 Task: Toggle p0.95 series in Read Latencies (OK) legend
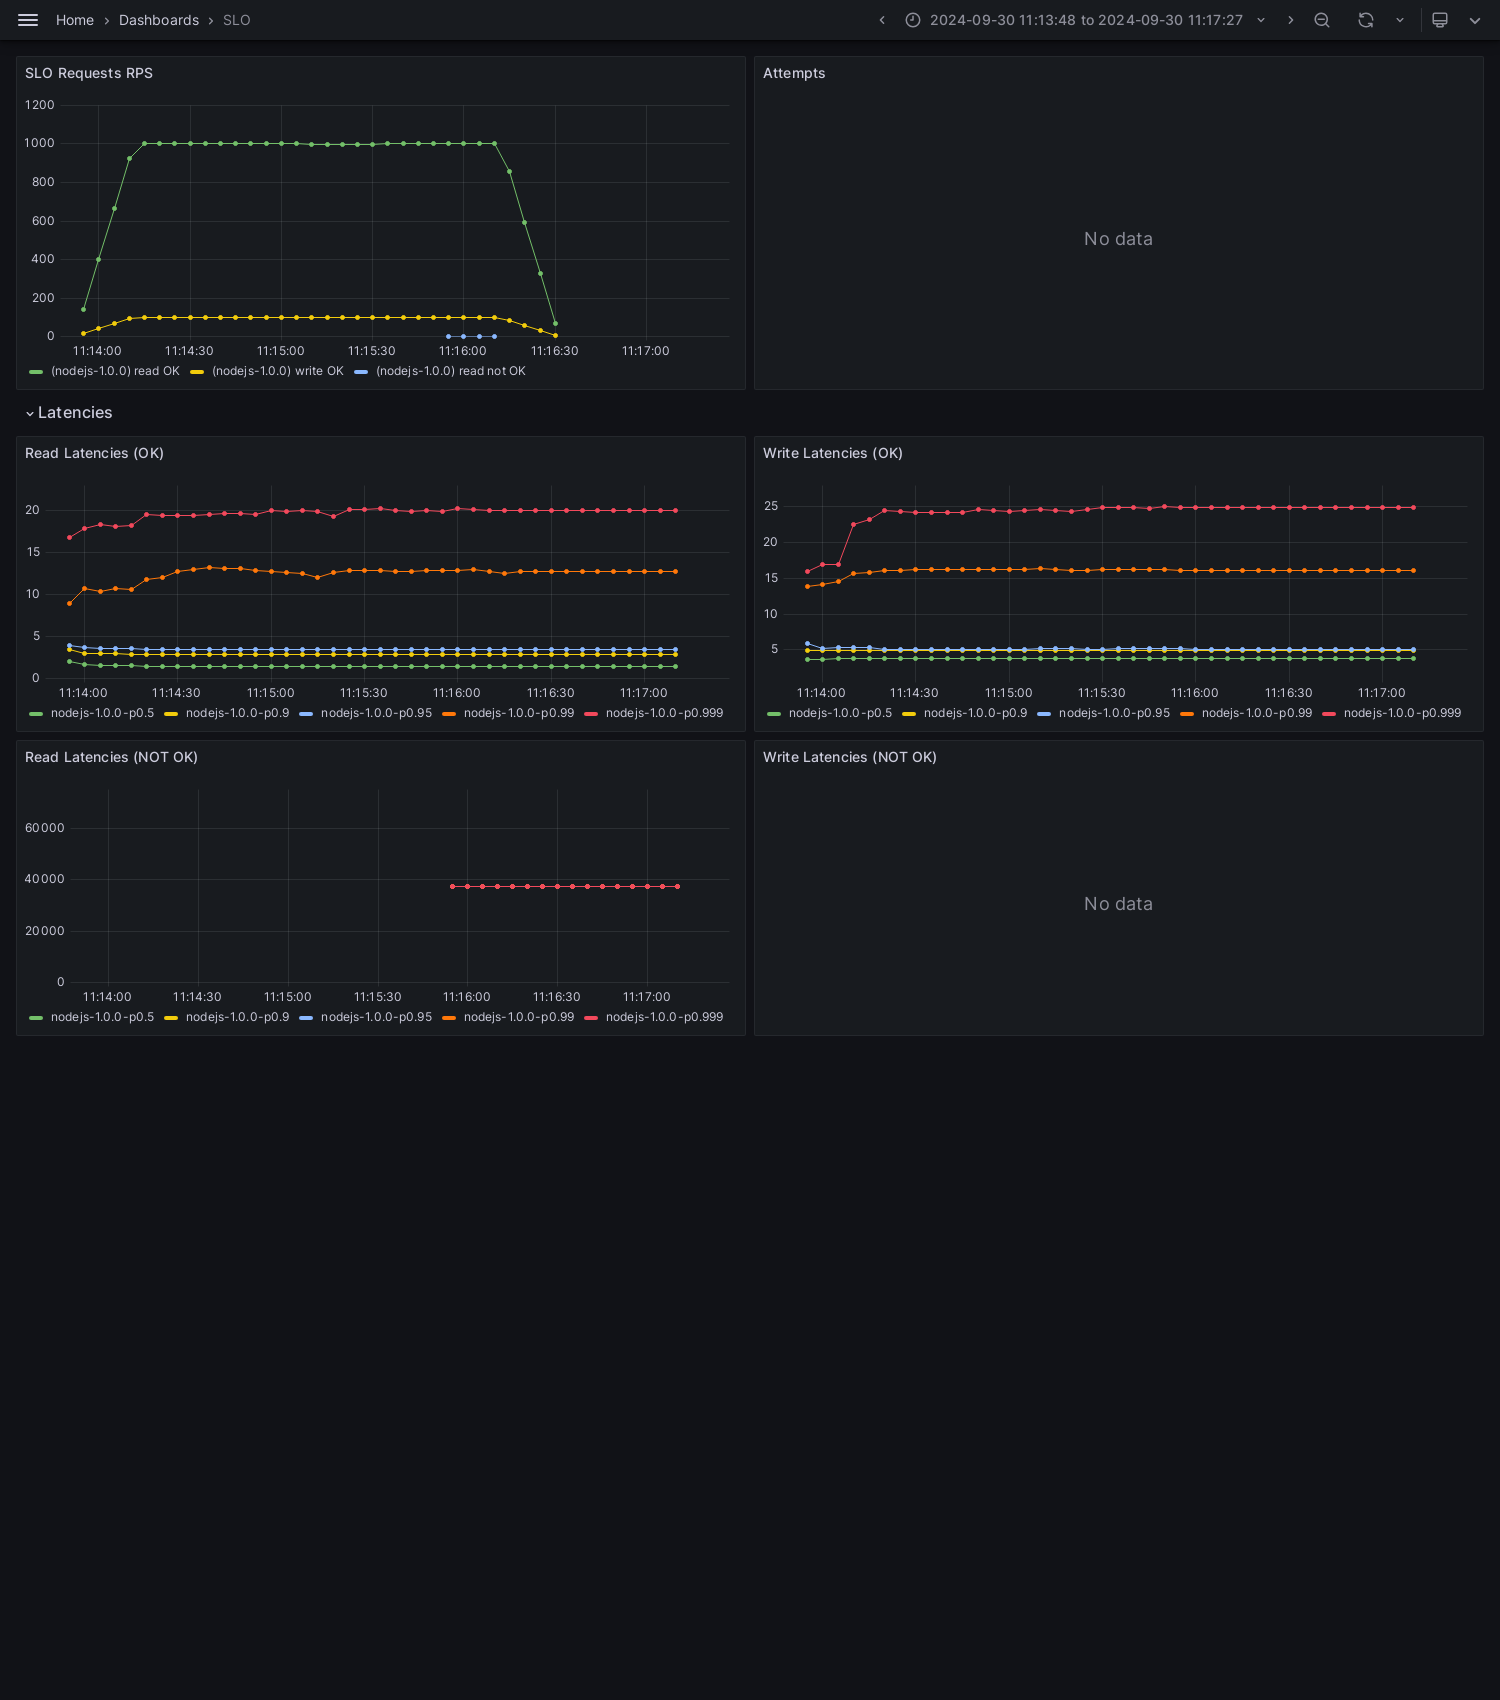pyautogui.click(x=376, y=713)
